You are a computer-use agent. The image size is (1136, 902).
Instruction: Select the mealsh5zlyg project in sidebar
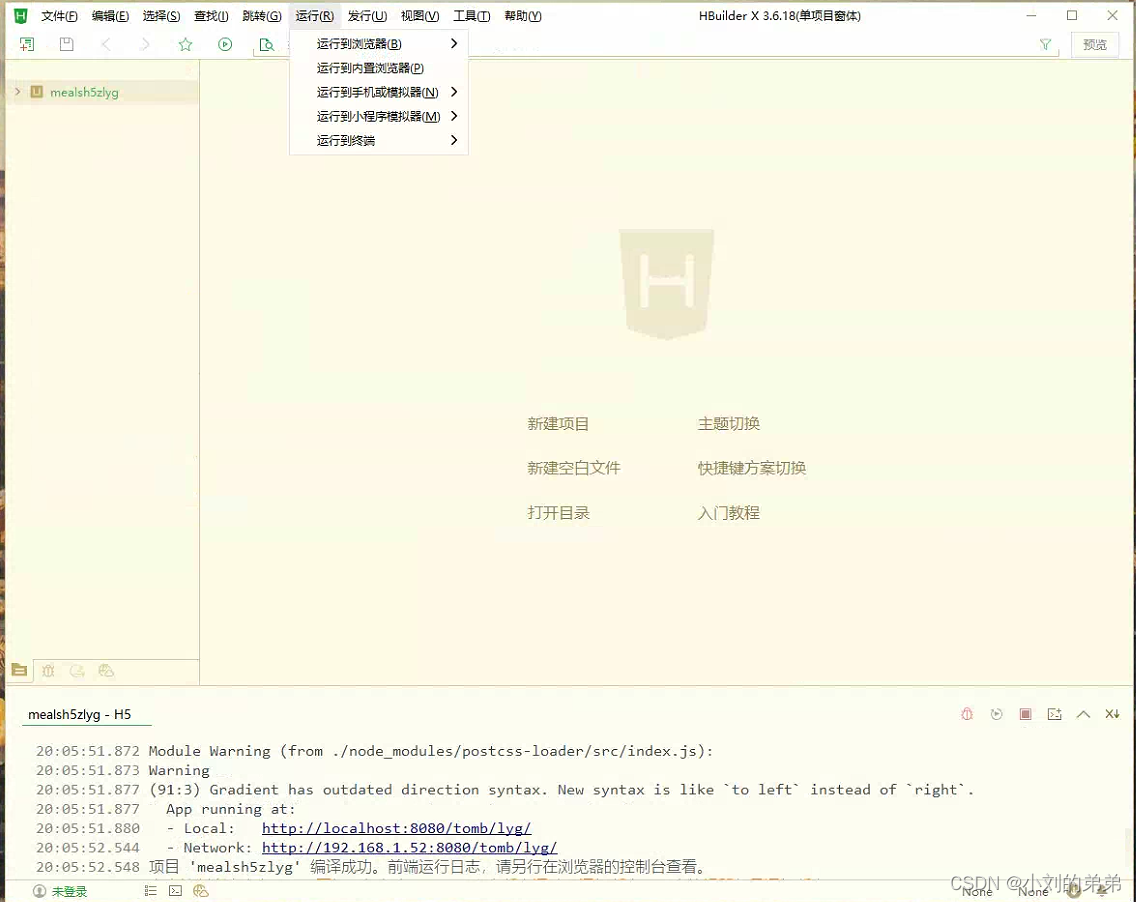(84, 92)
